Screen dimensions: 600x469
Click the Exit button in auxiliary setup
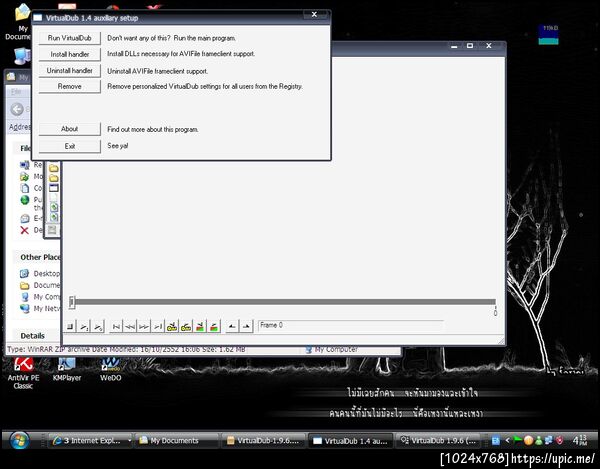[x=70, y=146]
